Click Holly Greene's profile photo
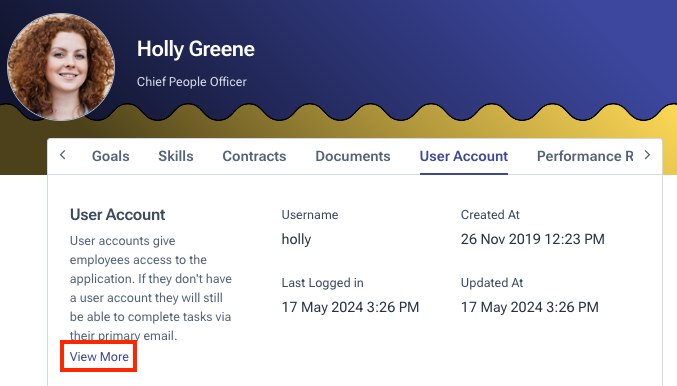This screenshot has height=386, width=677. point(61,67)
